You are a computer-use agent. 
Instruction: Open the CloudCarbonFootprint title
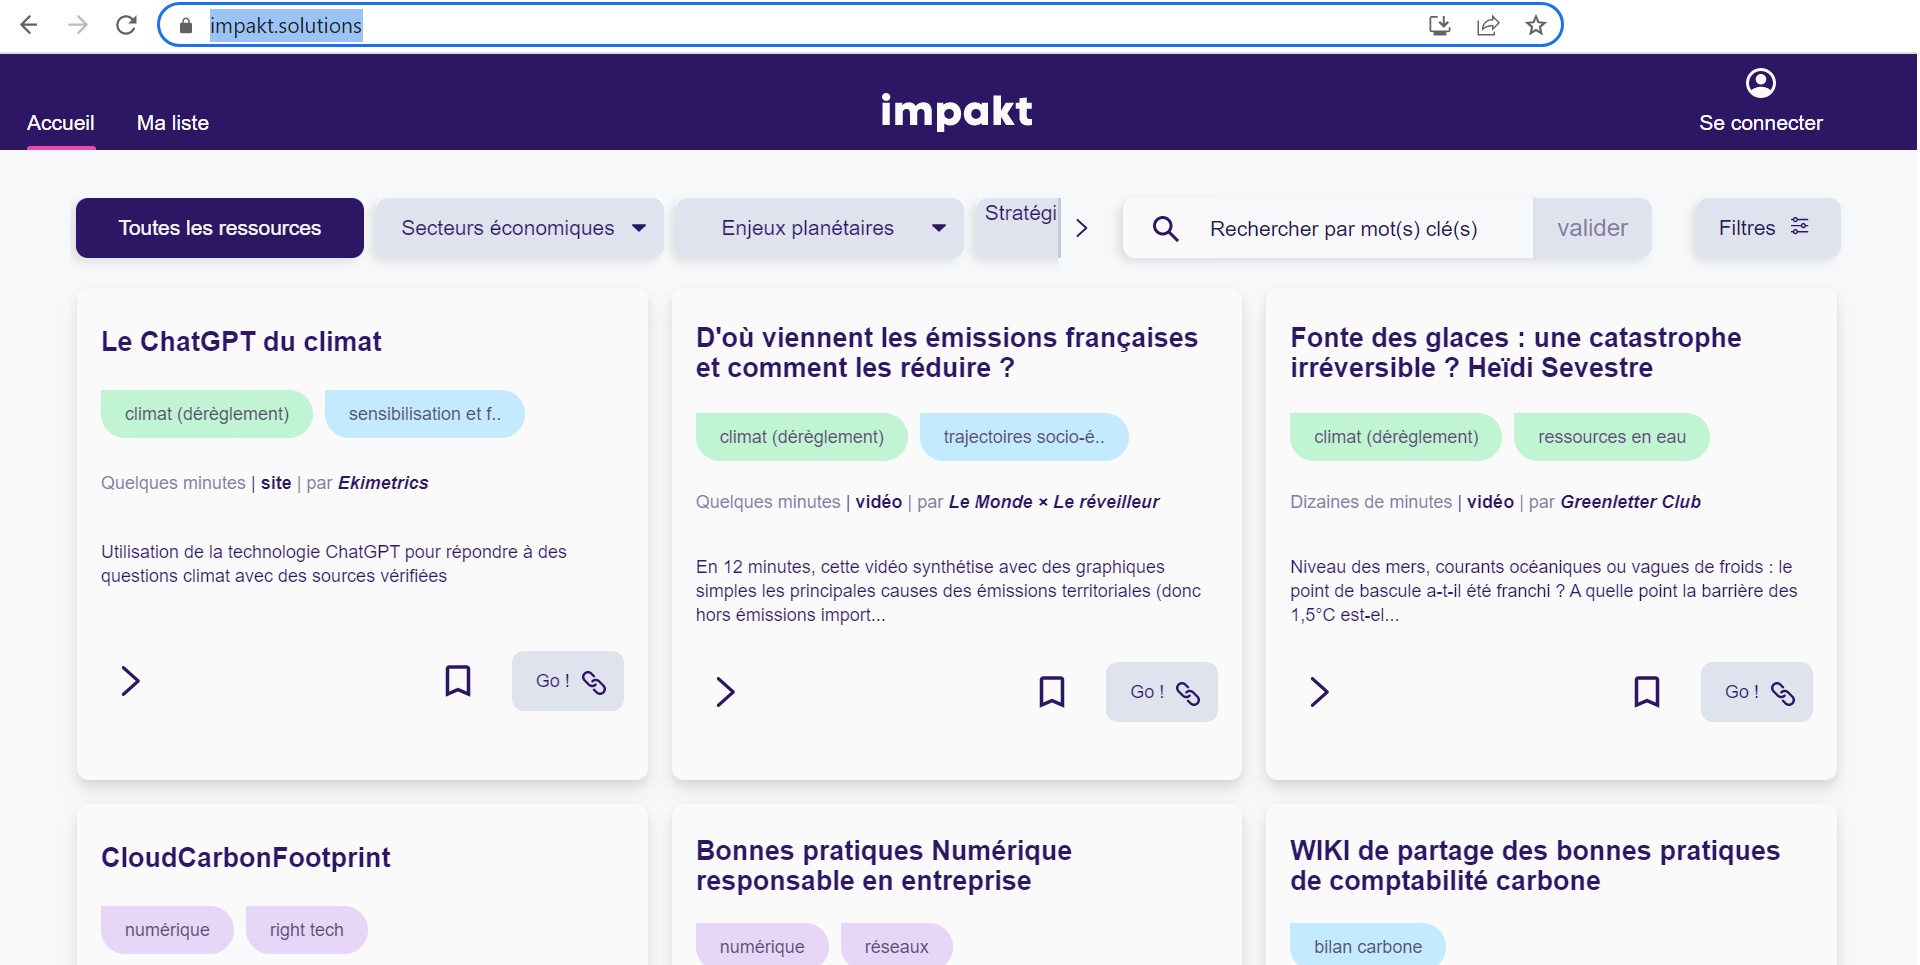coord(246,858)
